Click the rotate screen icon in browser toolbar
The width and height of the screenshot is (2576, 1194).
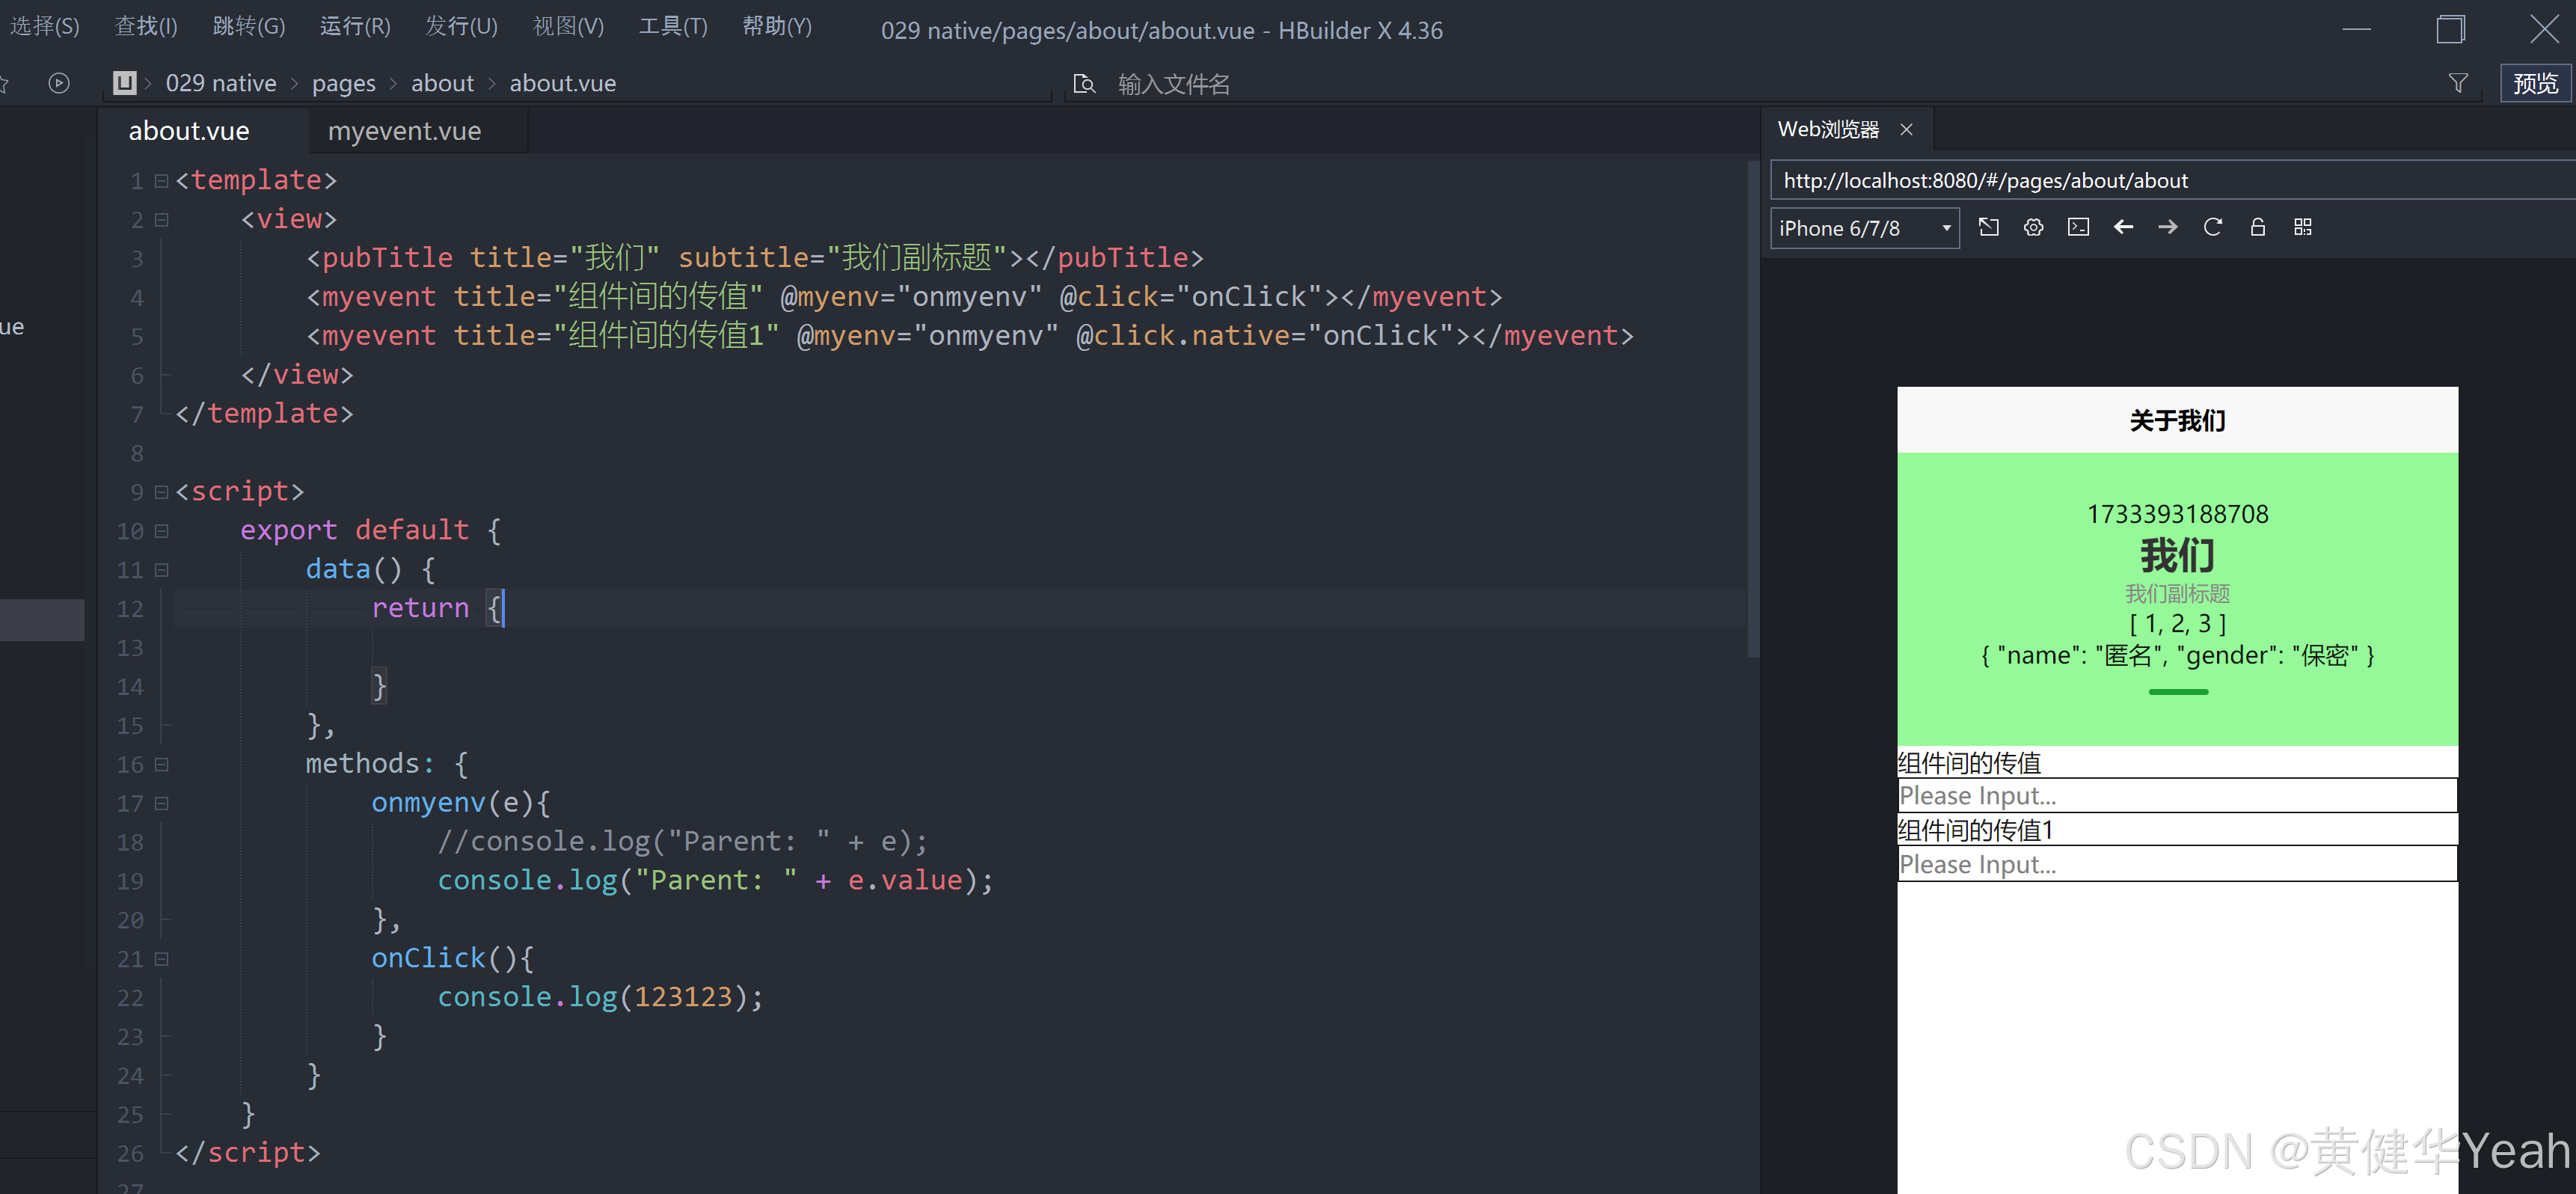[x=1989, y=228]
